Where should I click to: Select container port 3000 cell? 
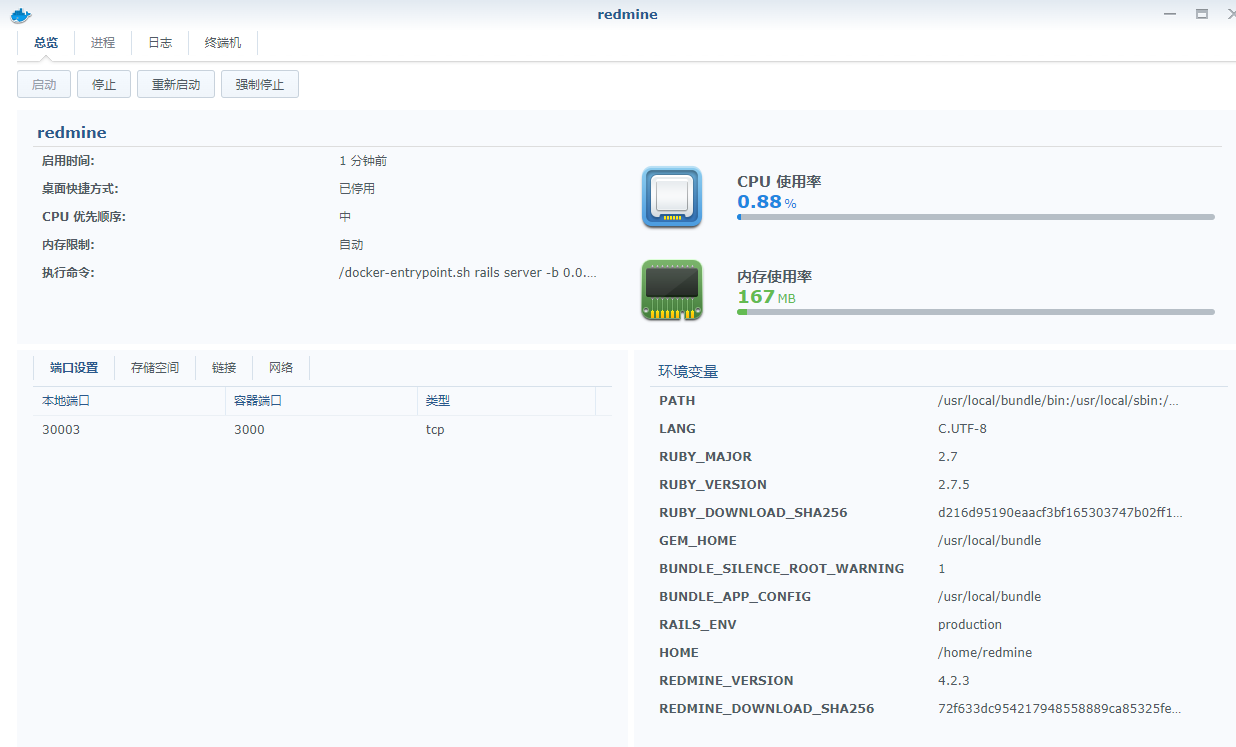coord(250,429)
